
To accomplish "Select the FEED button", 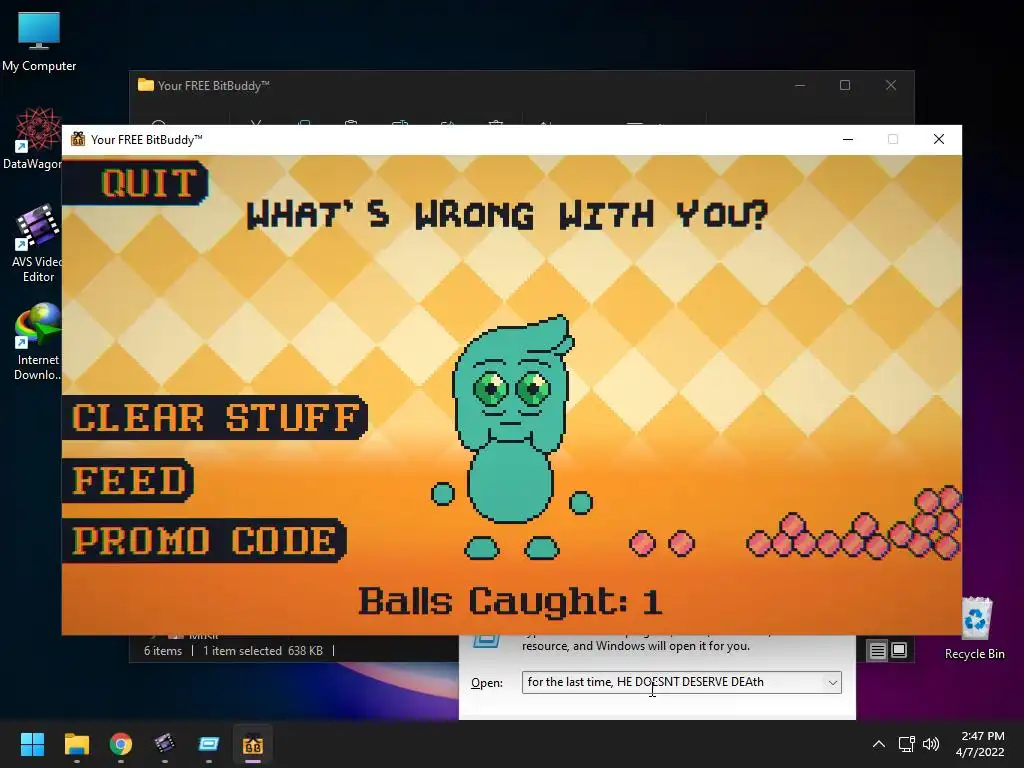I will (129, 481).
